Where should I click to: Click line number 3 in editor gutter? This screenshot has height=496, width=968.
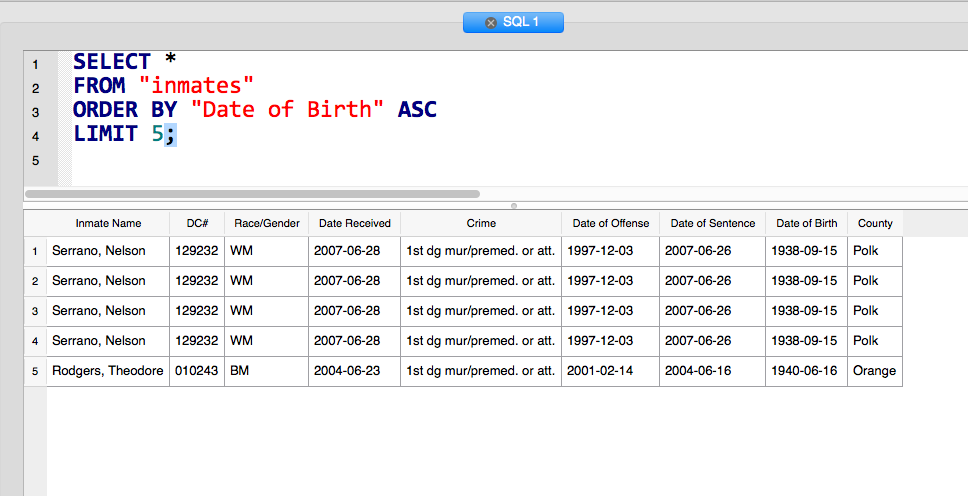[35, 112]
